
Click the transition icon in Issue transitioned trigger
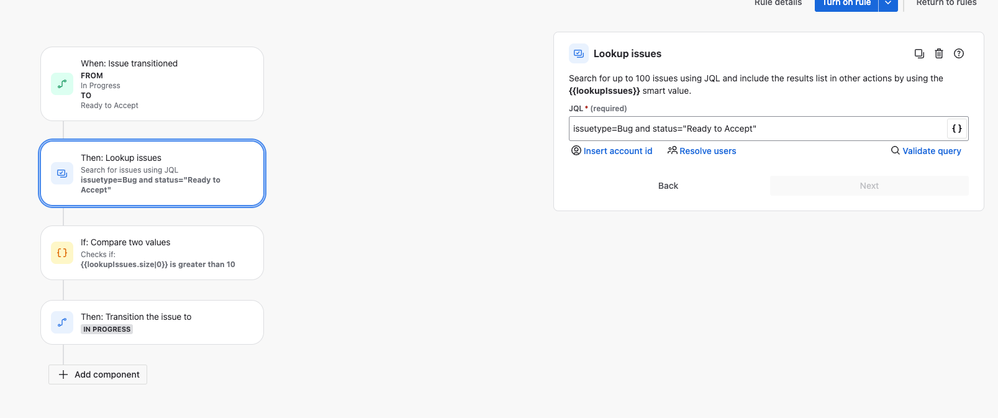[62, 84]
